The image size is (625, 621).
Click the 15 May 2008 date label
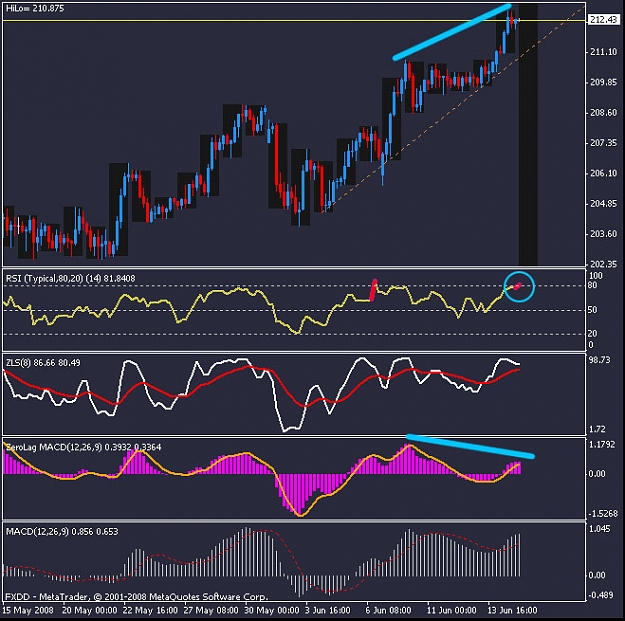28,610
